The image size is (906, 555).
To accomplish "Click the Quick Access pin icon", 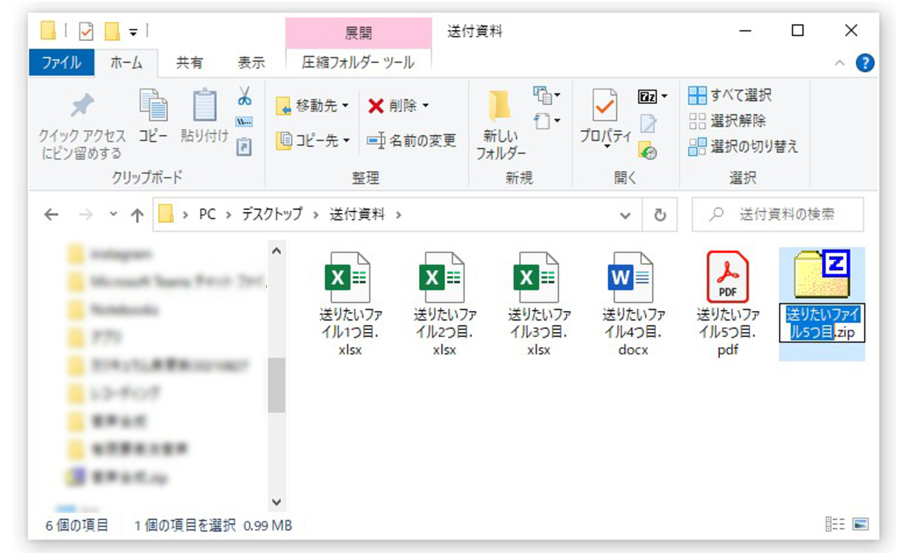I will point(82,105).
